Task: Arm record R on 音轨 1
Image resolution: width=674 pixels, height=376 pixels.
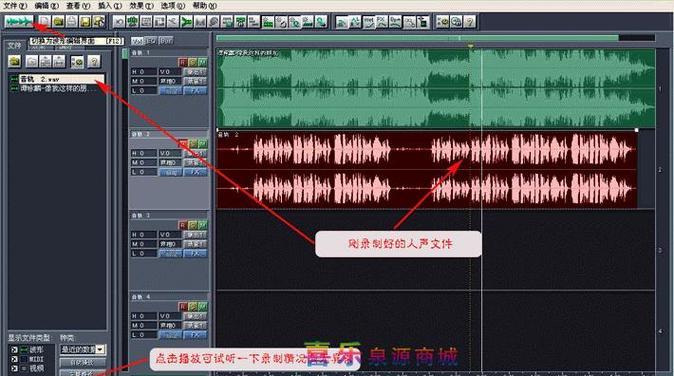Action: tap(183, 62)
